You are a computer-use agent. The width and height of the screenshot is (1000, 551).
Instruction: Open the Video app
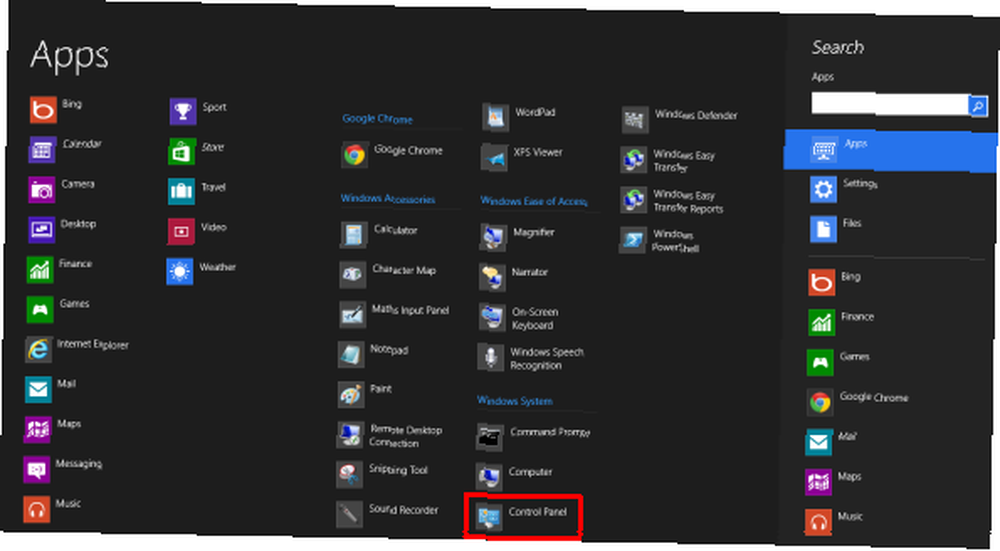click(197, 231)
